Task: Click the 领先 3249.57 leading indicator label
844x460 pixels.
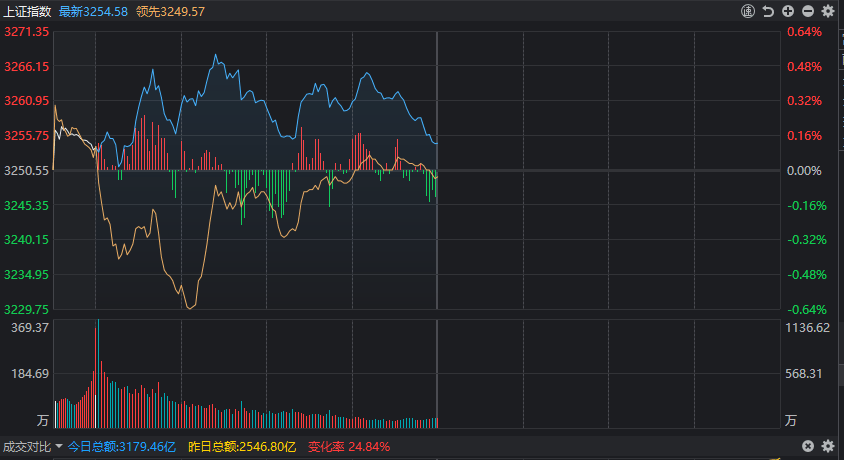Action: tap(170, 11)
